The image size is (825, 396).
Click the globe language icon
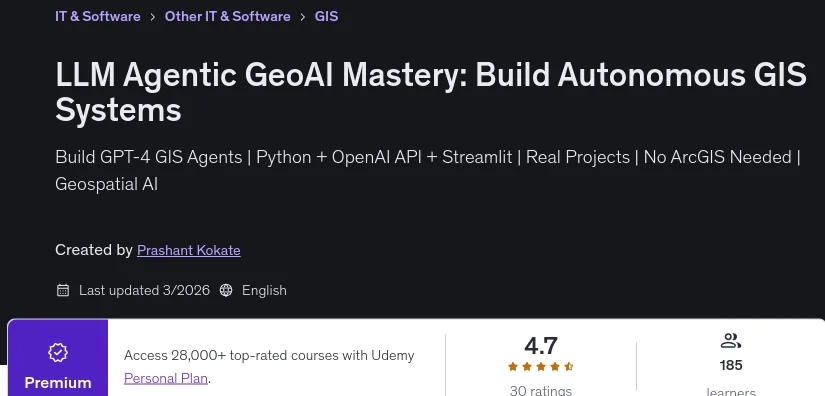point(226,290)
